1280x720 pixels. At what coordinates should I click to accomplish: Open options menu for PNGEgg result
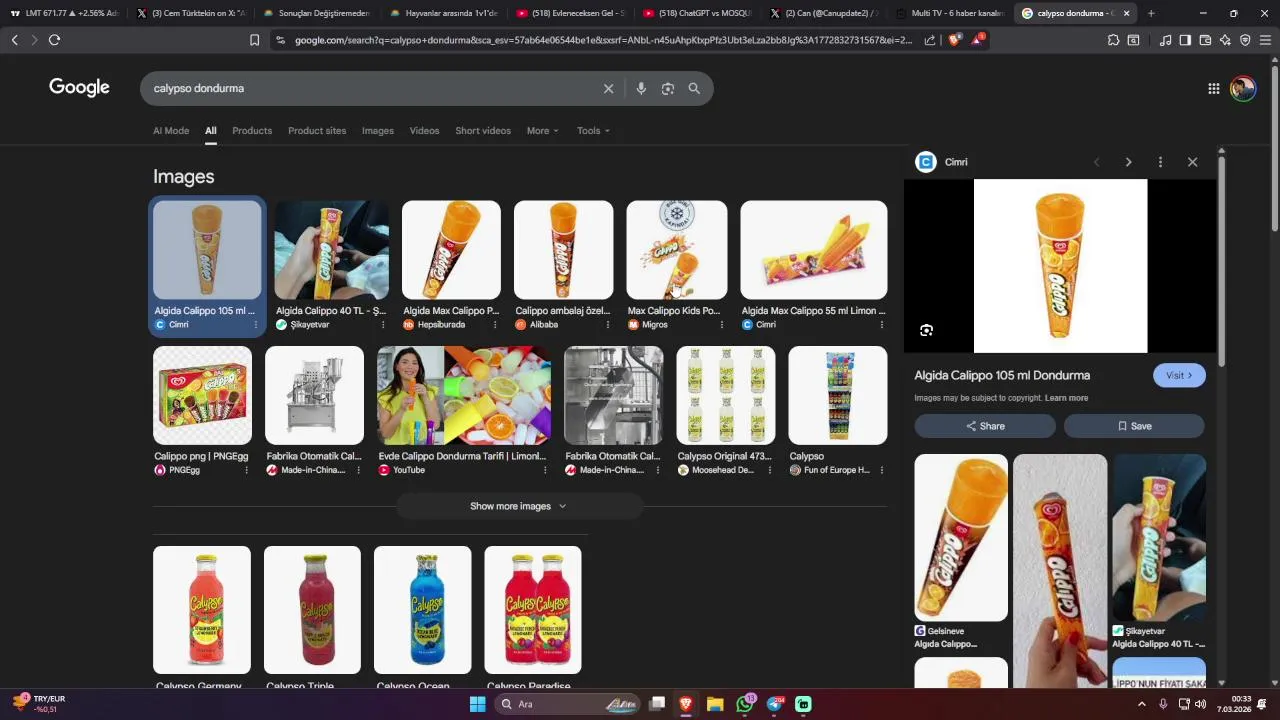pos(246,470)
